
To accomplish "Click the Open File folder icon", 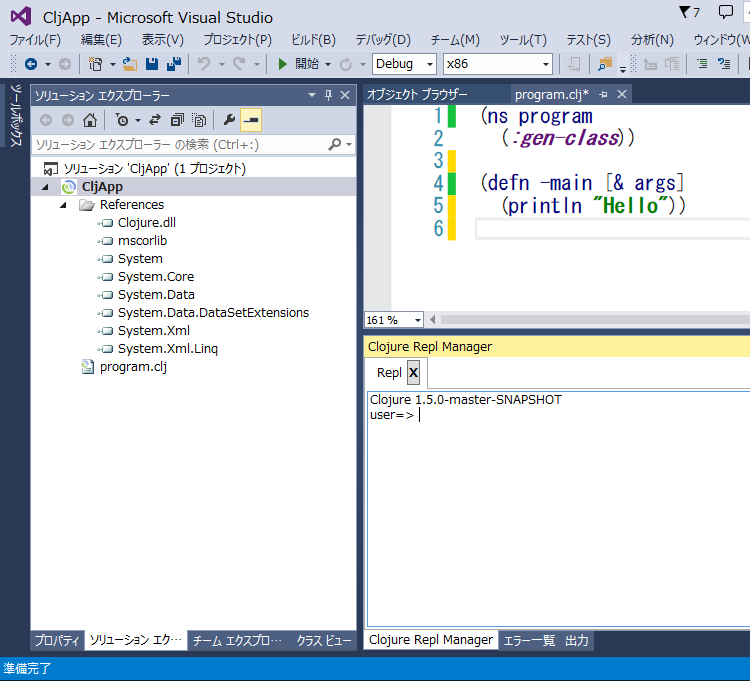I will click(x=130, y=64).
